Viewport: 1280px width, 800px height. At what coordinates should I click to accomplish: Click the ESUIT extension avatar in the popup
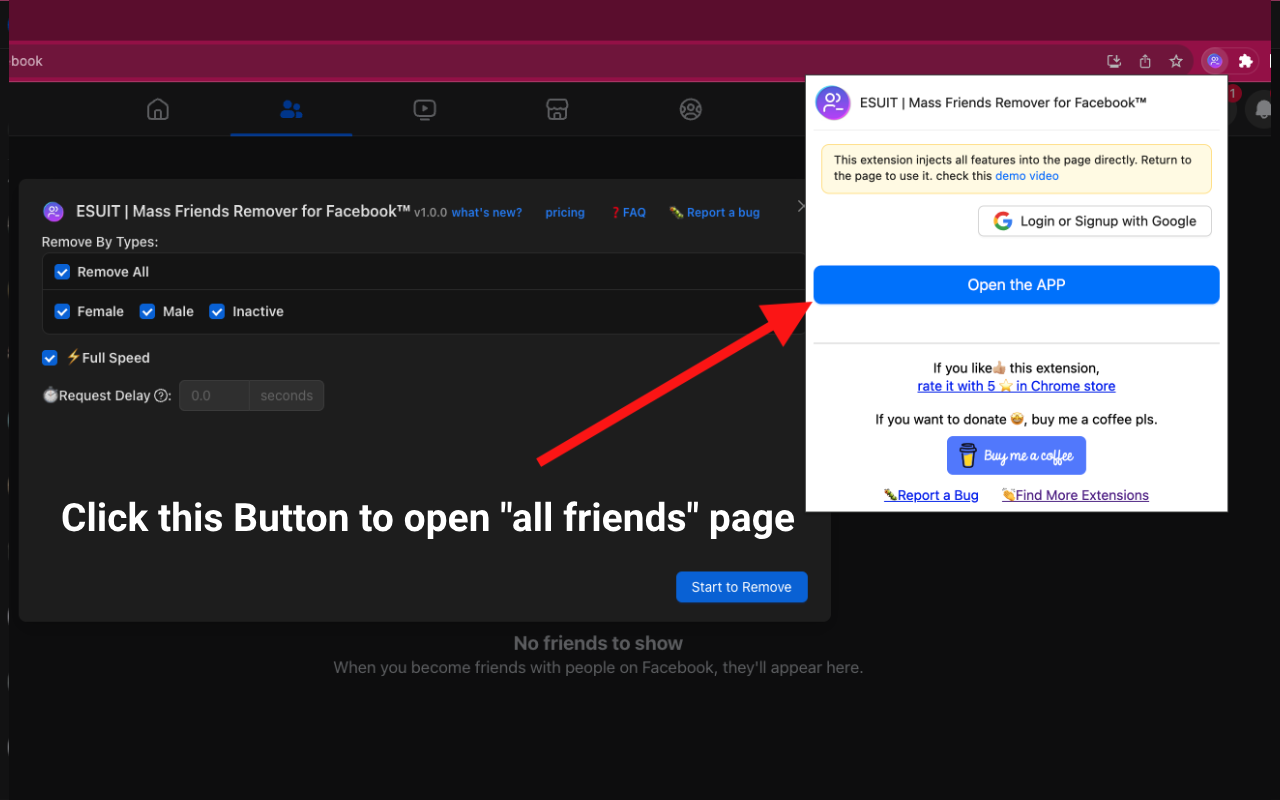click(x=832, y=103)
